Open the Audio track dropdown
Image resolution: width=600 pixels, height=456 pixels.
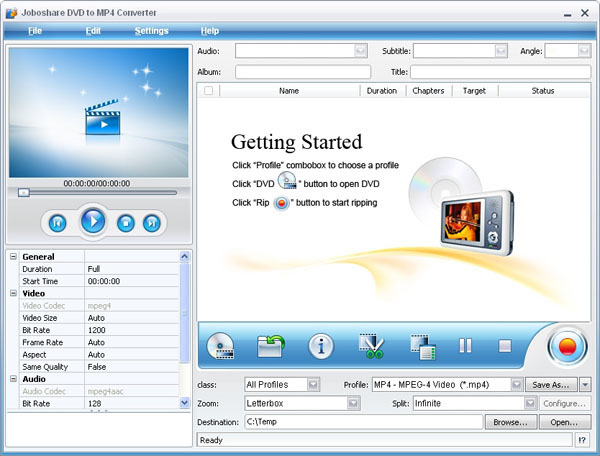click(x=360, y=50)
